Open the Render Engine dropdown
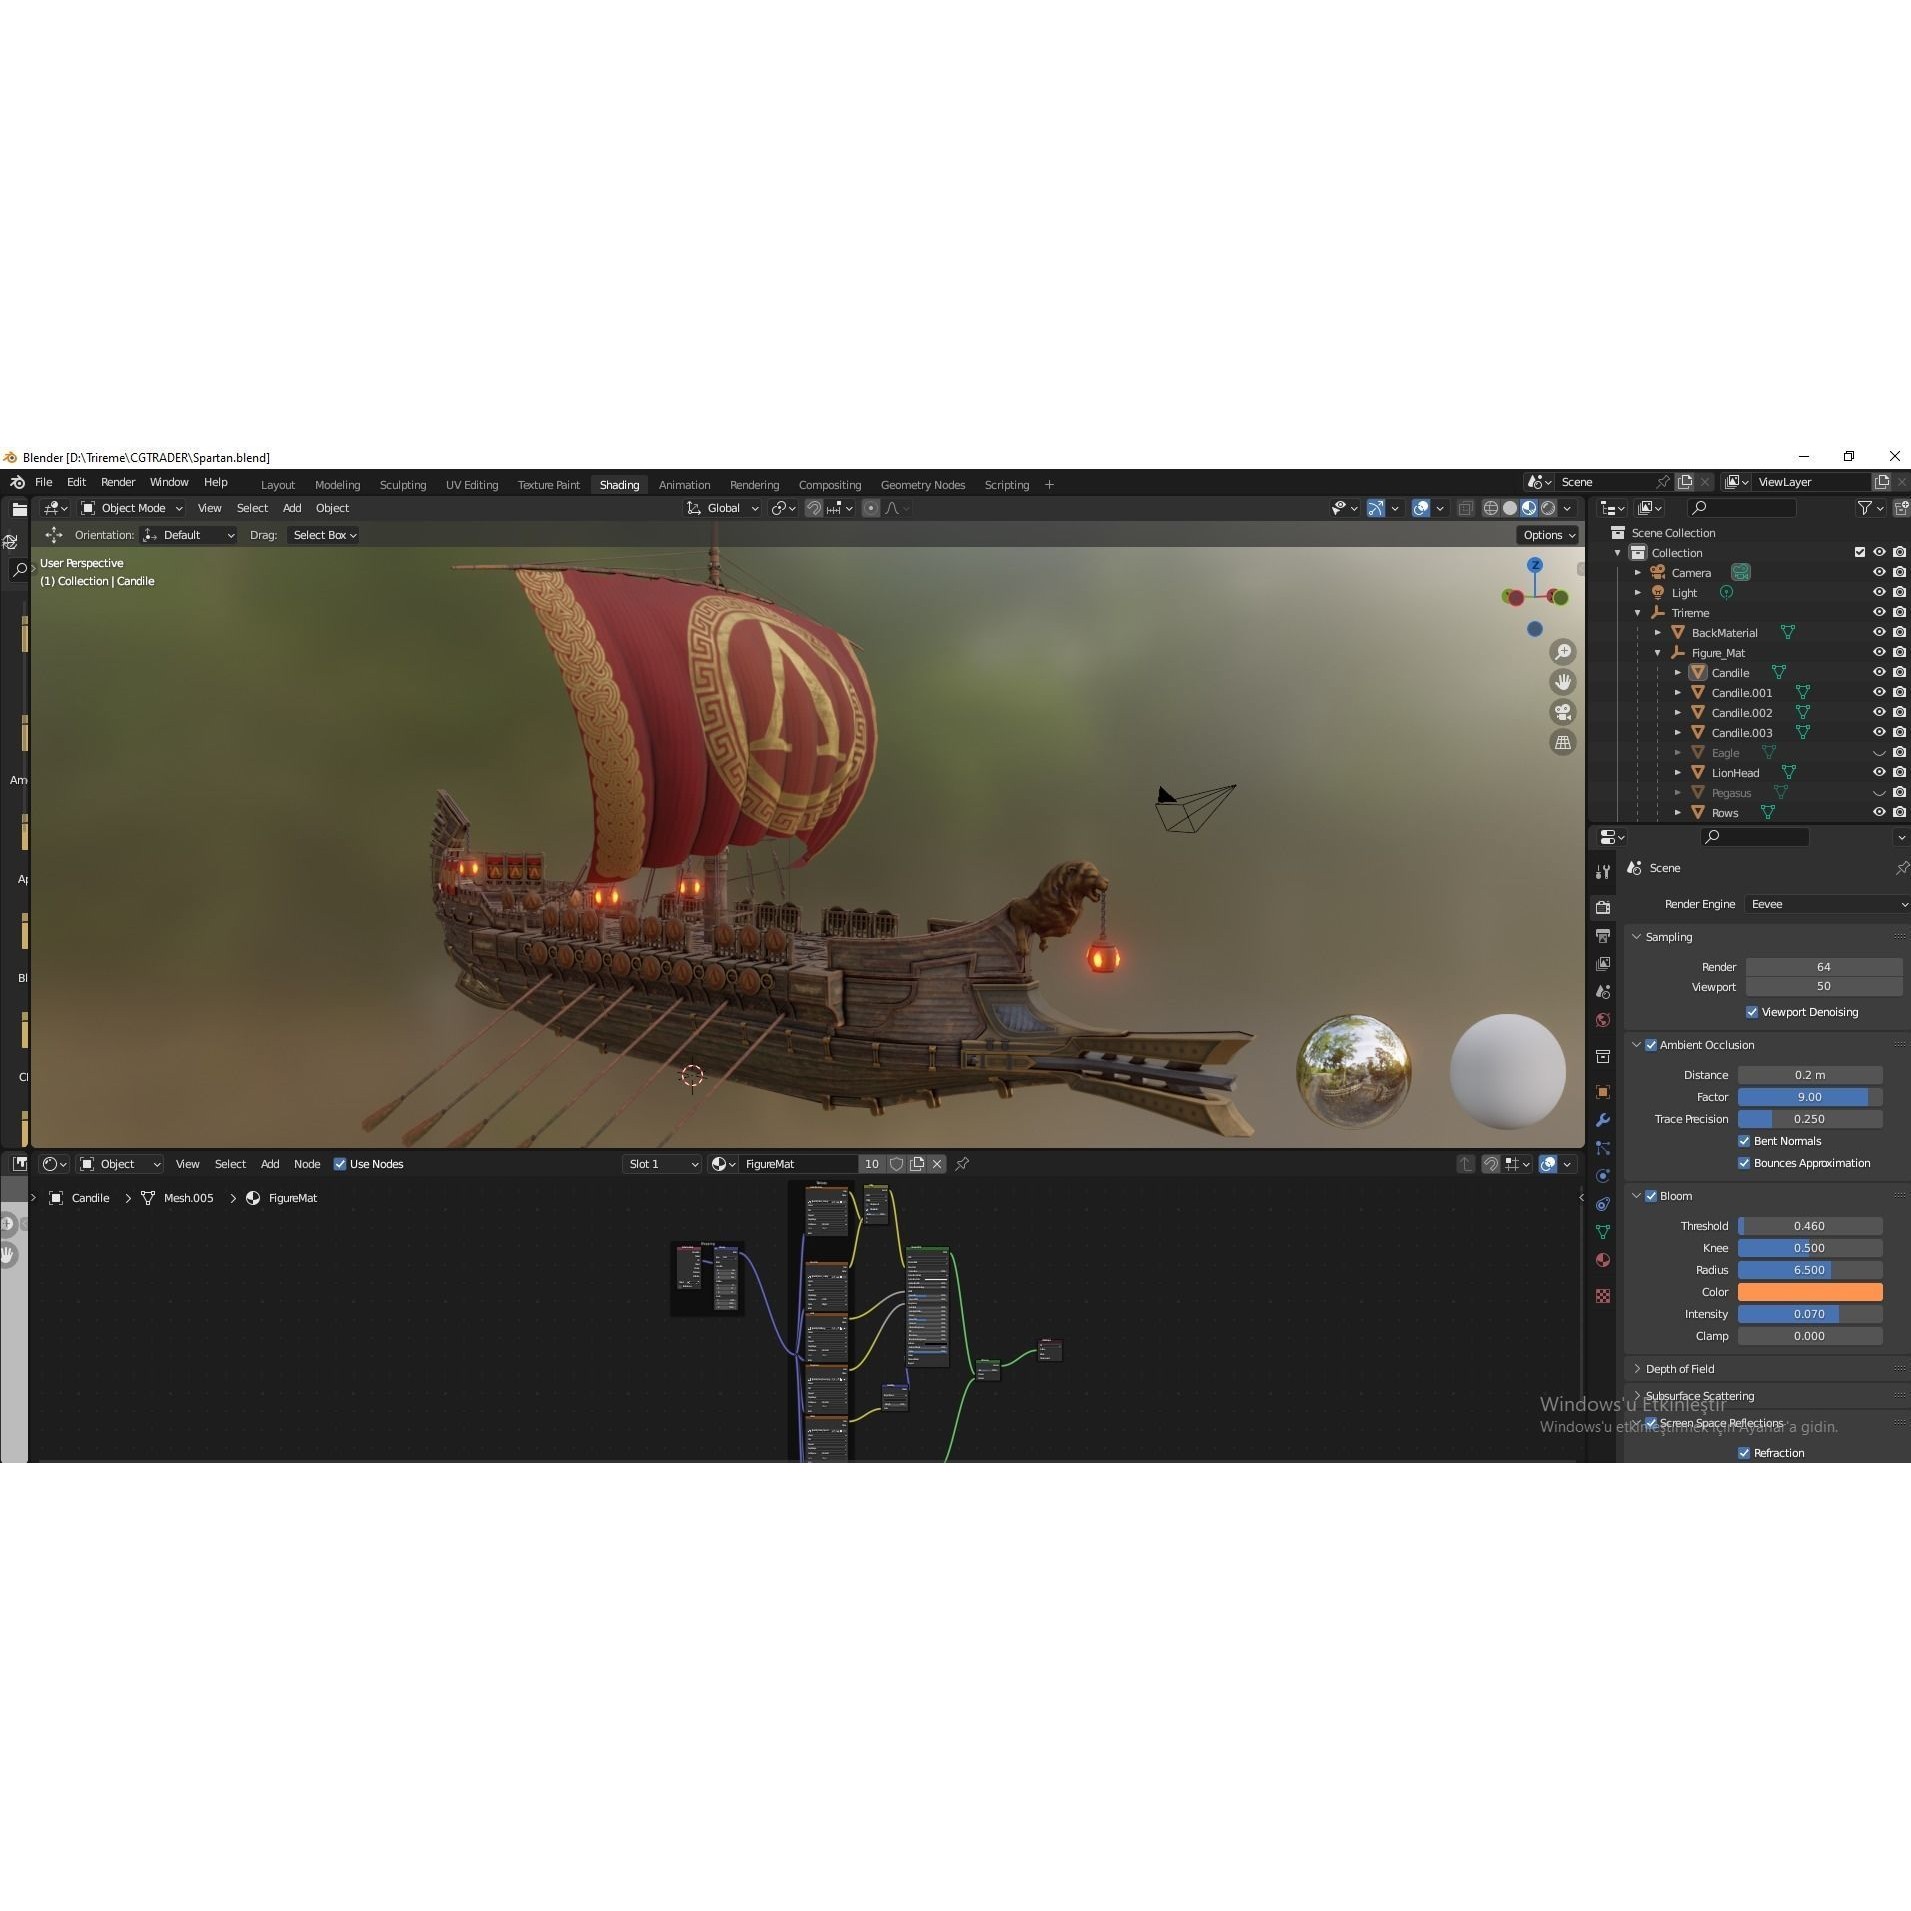This screenshot has width=1911, height=1911. click(1823, 903)
